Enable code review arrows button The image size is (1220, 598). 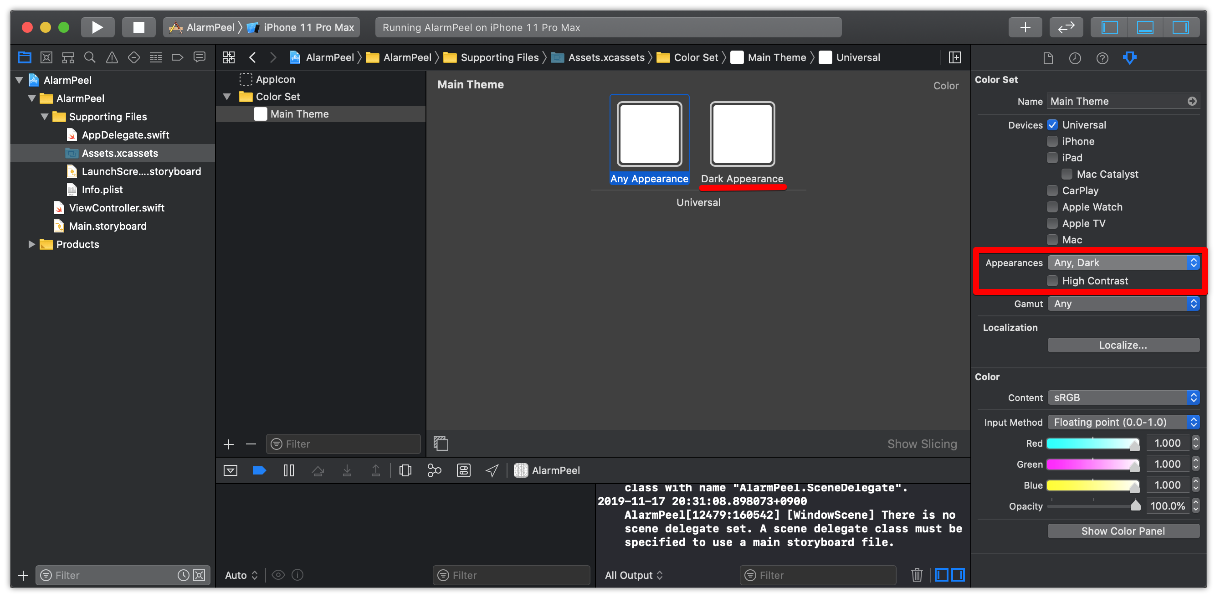pyautogui.click(x=1066, y=27)
